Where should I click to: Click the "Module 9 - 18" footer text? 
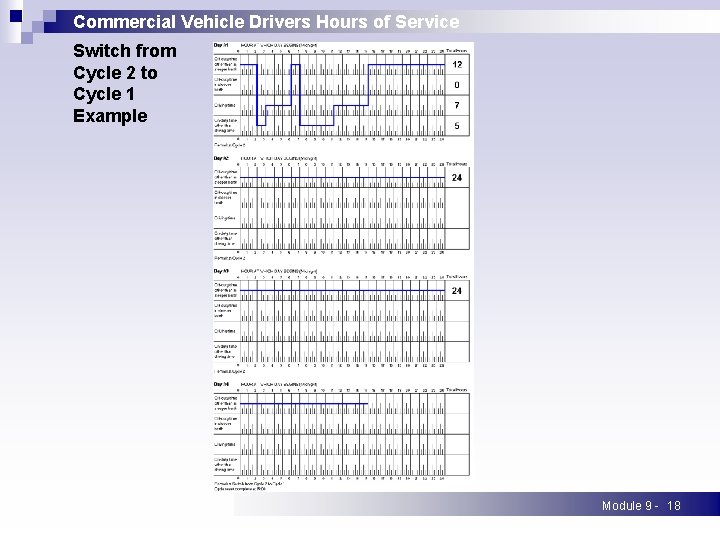(x=641, y=506)
